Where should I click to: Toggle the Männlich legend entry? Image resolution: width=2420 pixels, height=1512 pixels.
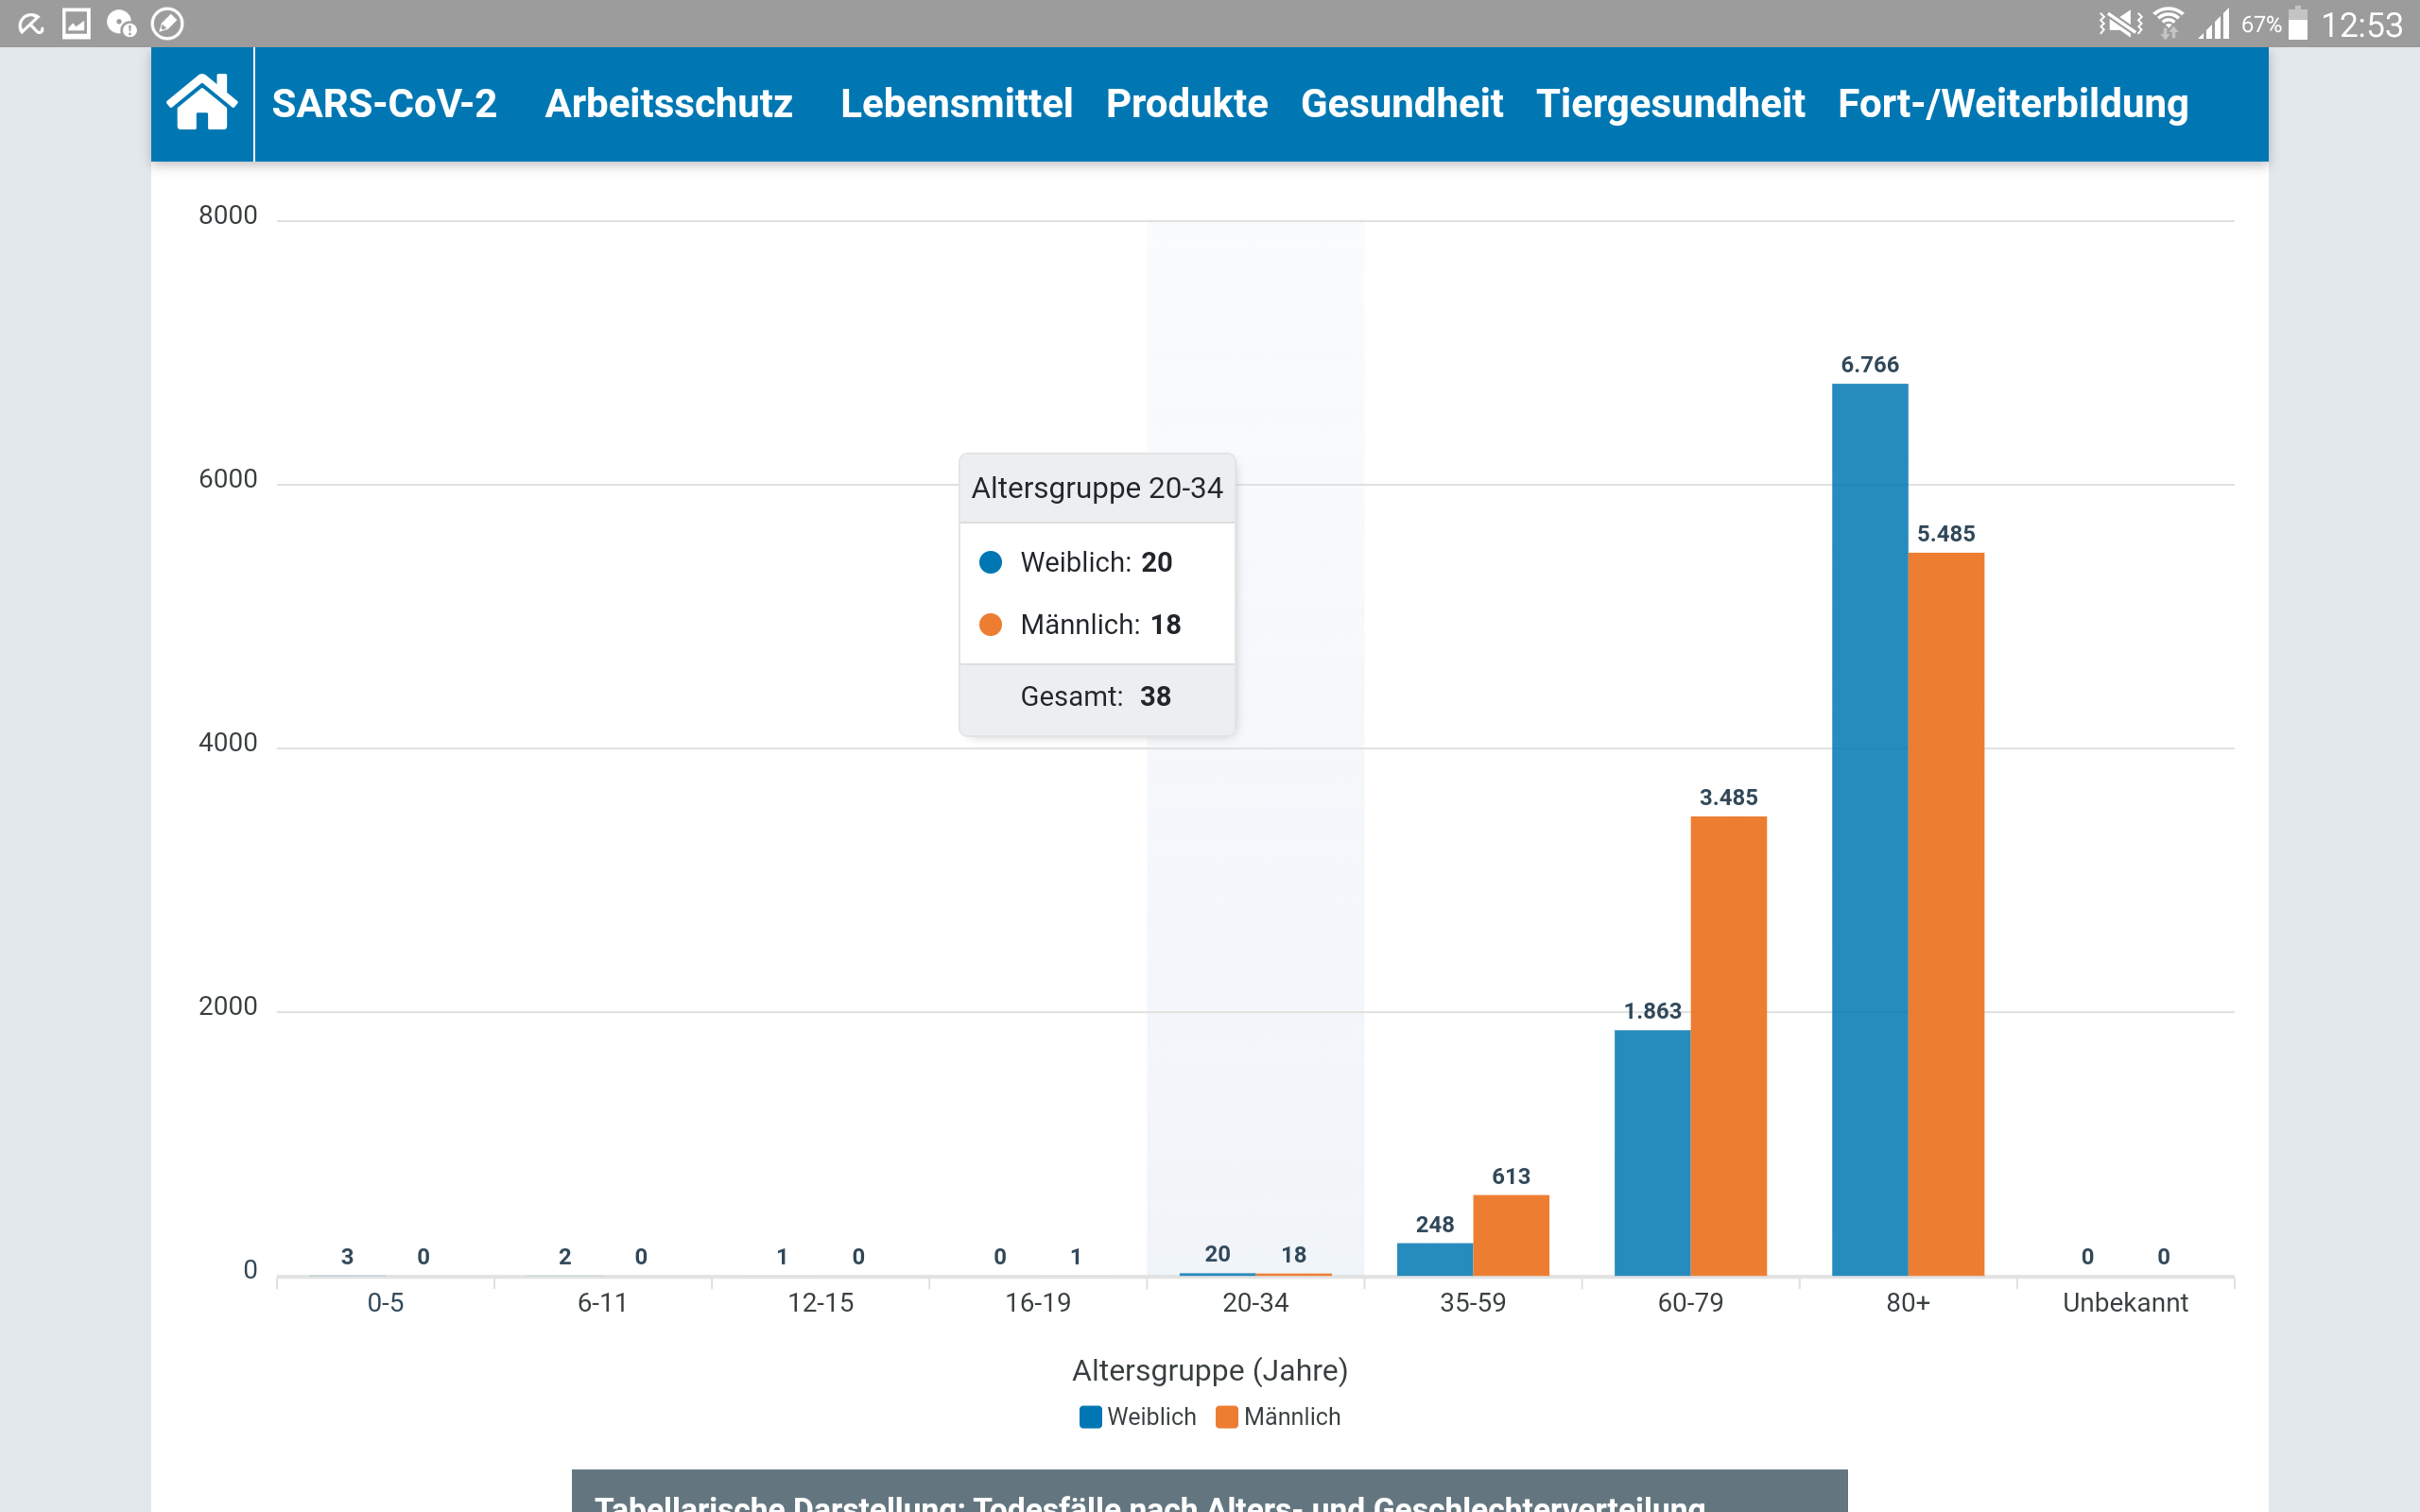1278,1416
